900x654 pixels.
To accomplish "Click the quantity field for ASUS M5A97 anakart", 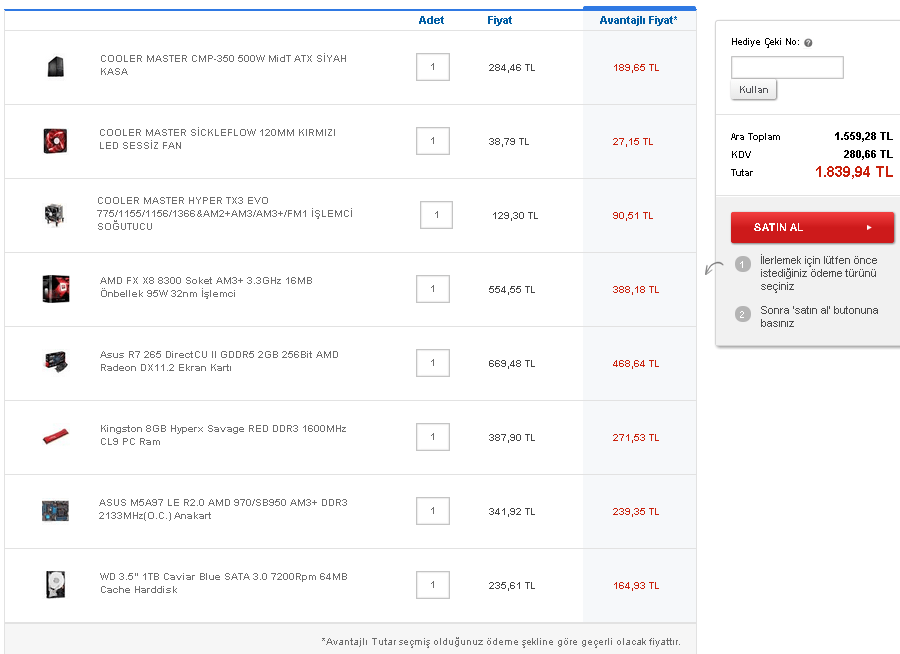I will coord(433,511).
